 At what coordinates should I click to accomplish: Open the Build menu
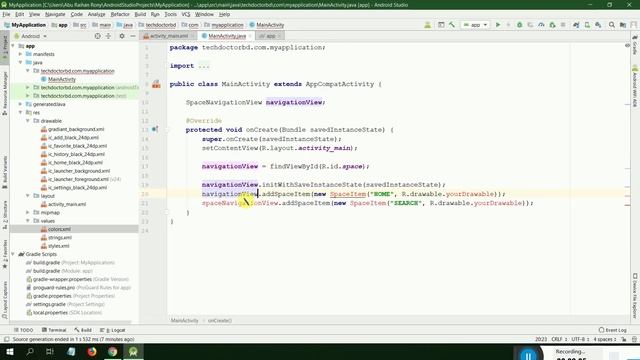140,14
